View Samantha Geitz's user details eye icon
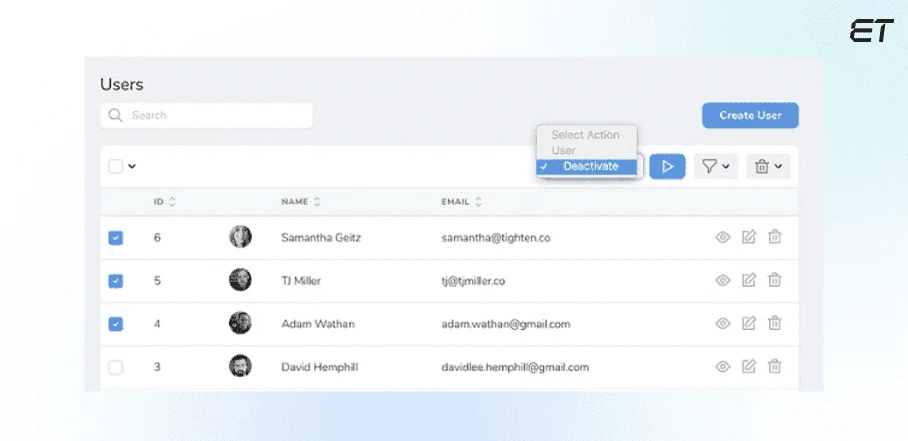The width and height of the screenshot is (908, 441). pyautogui.click(x=722, y=238)
